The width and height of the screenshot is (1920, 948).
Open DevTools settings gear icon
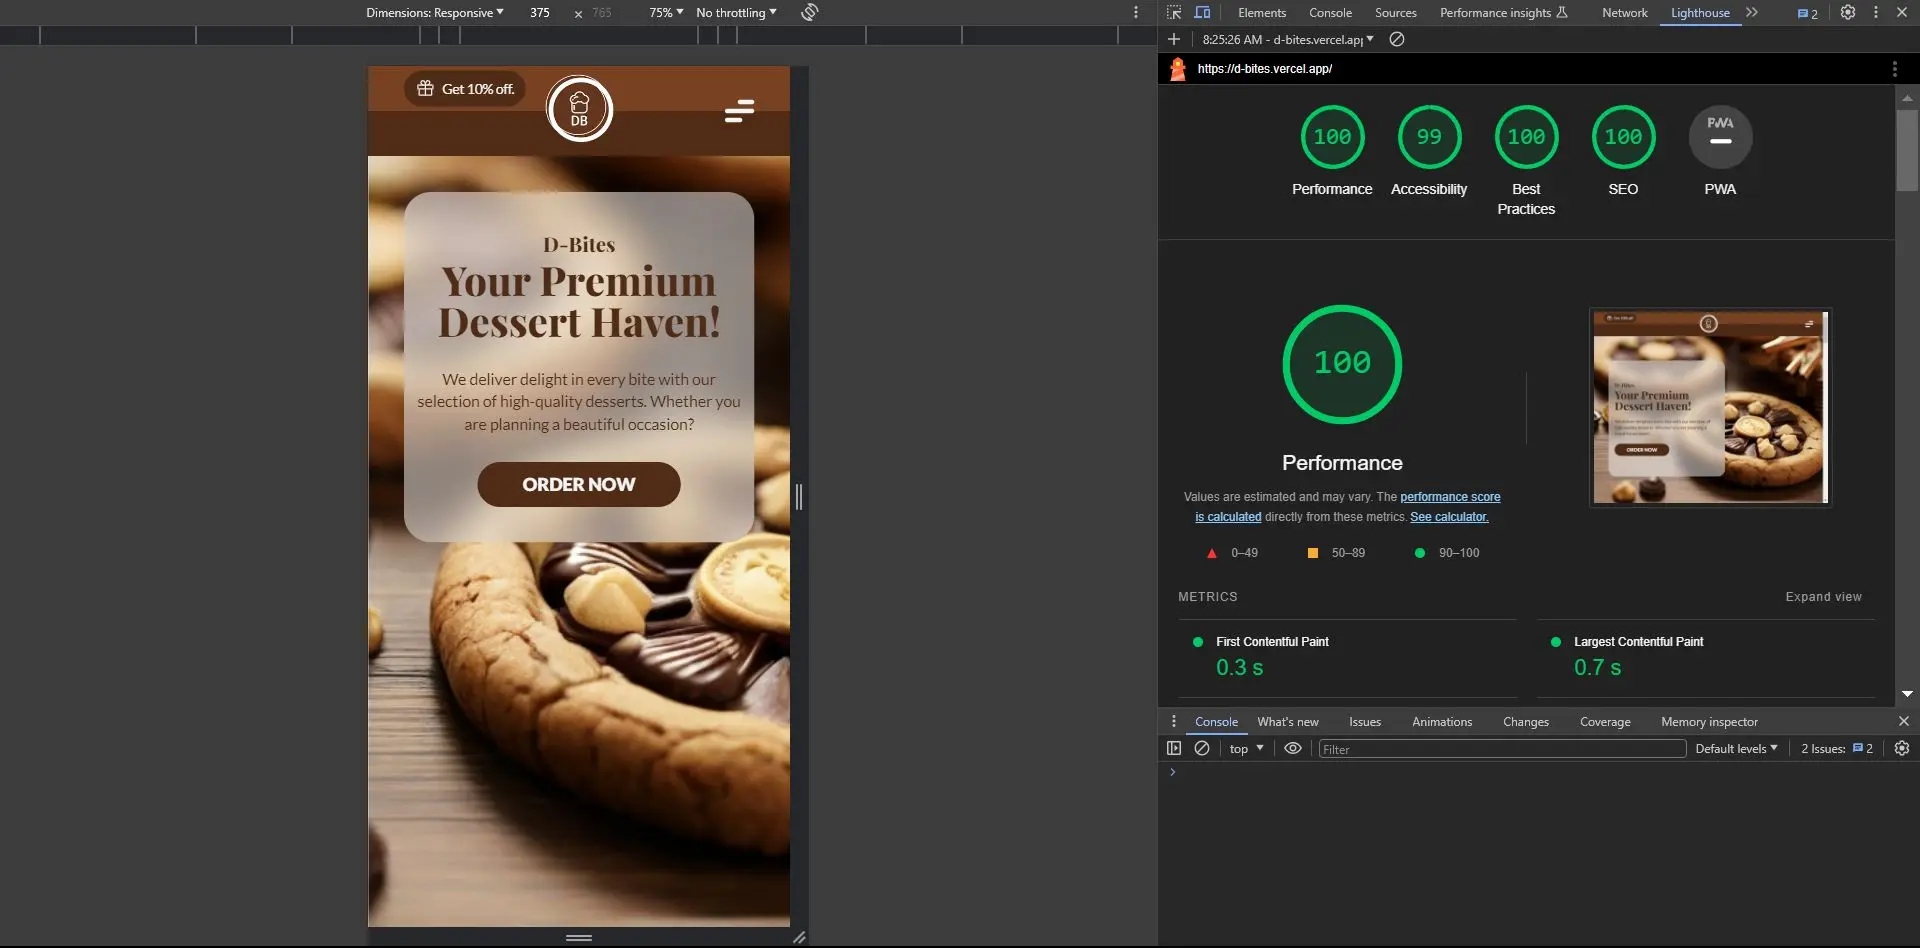(1848, 13)
